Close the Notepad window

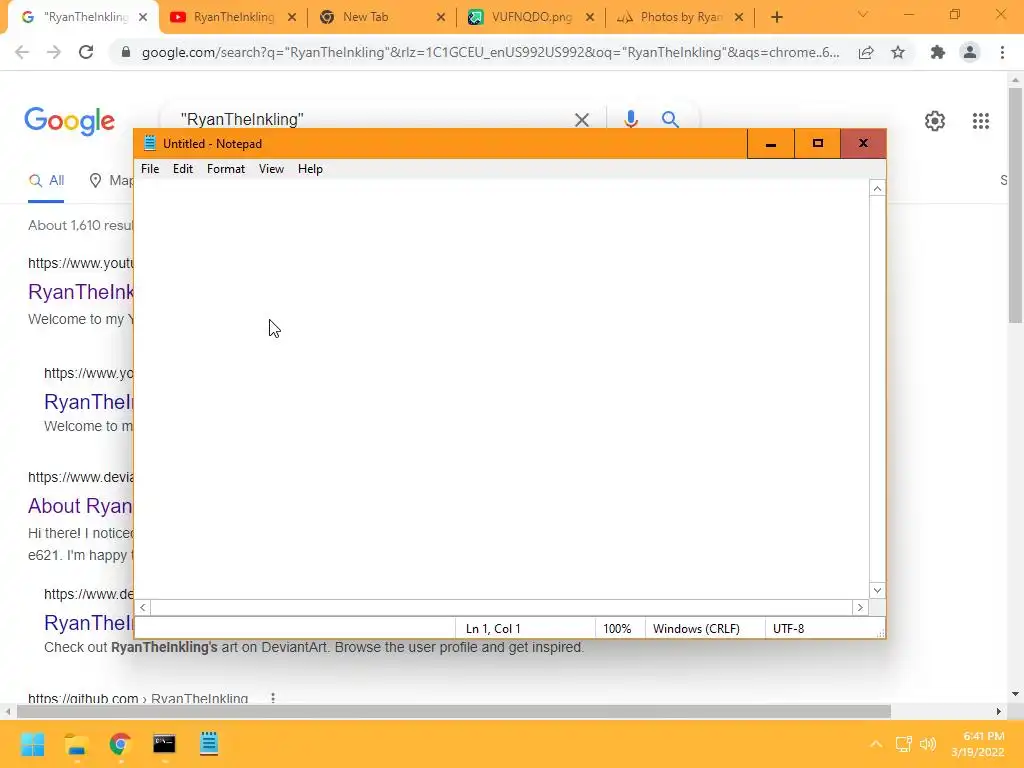click(x=863, y=144)
